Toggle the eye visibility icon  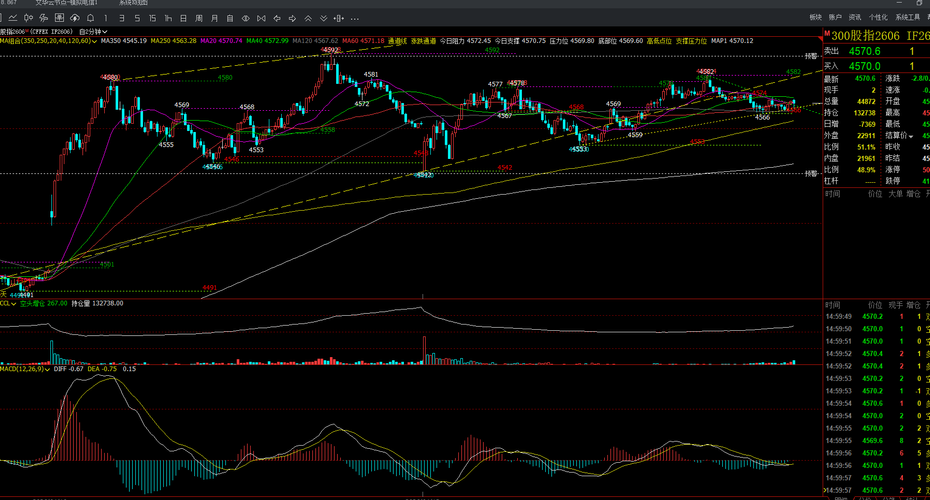point(246,18)
